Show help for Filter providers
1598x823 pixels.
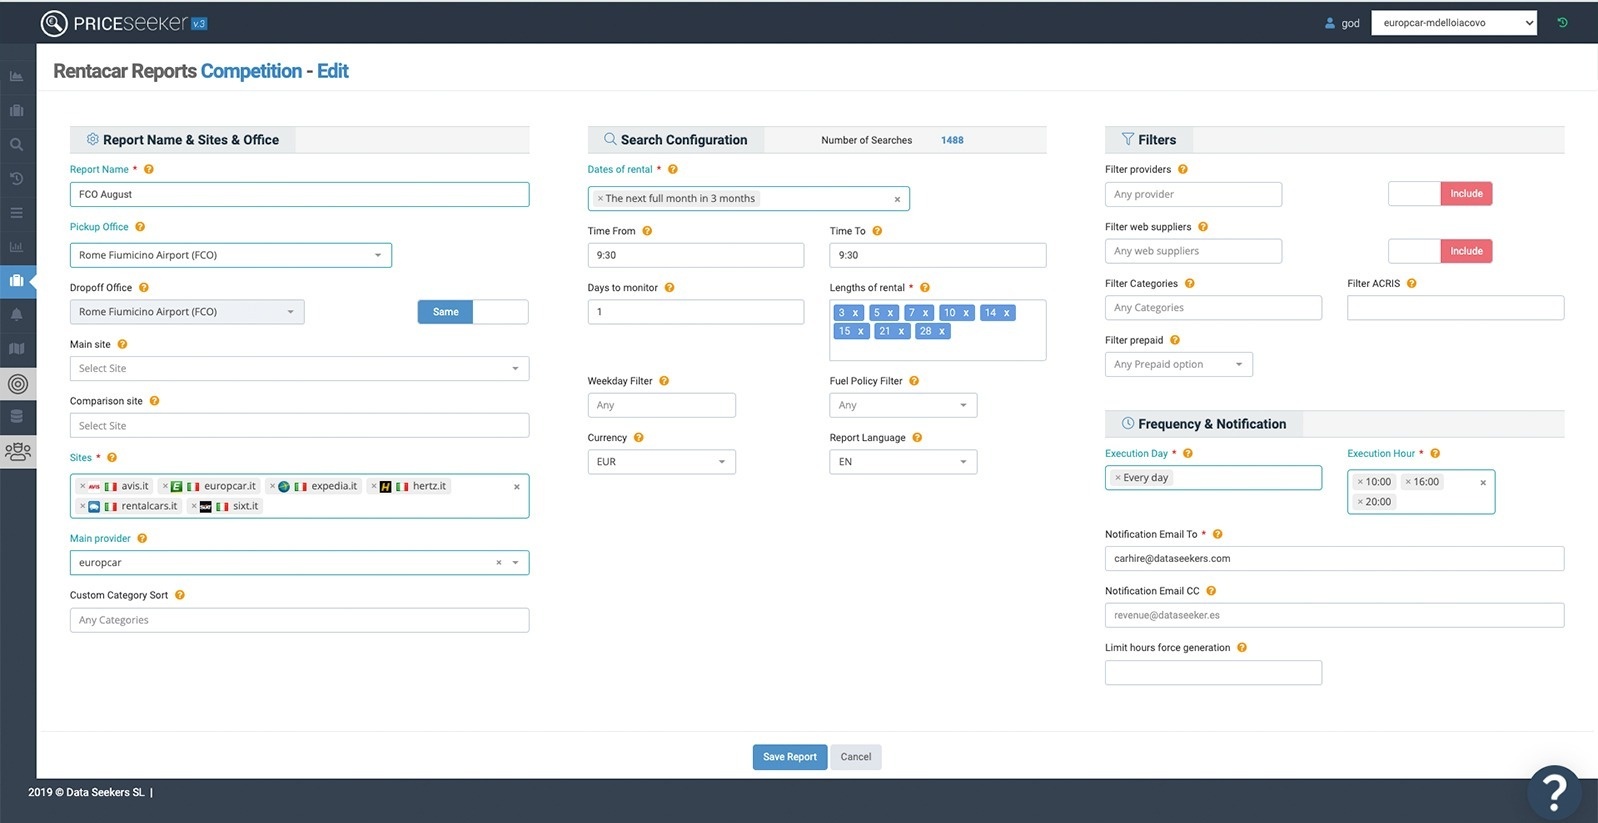(x=1183, y=169)
